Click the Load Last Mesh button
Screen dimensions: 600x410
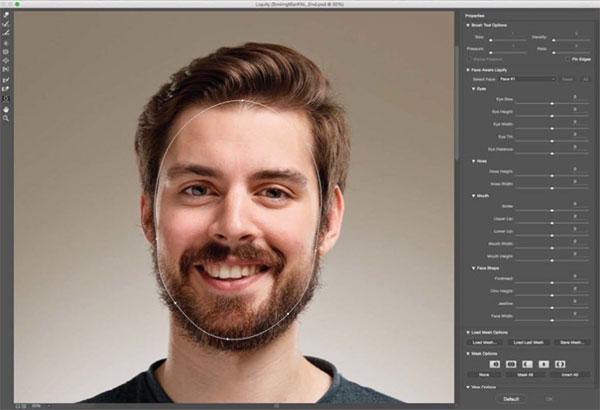pos(528,342)
